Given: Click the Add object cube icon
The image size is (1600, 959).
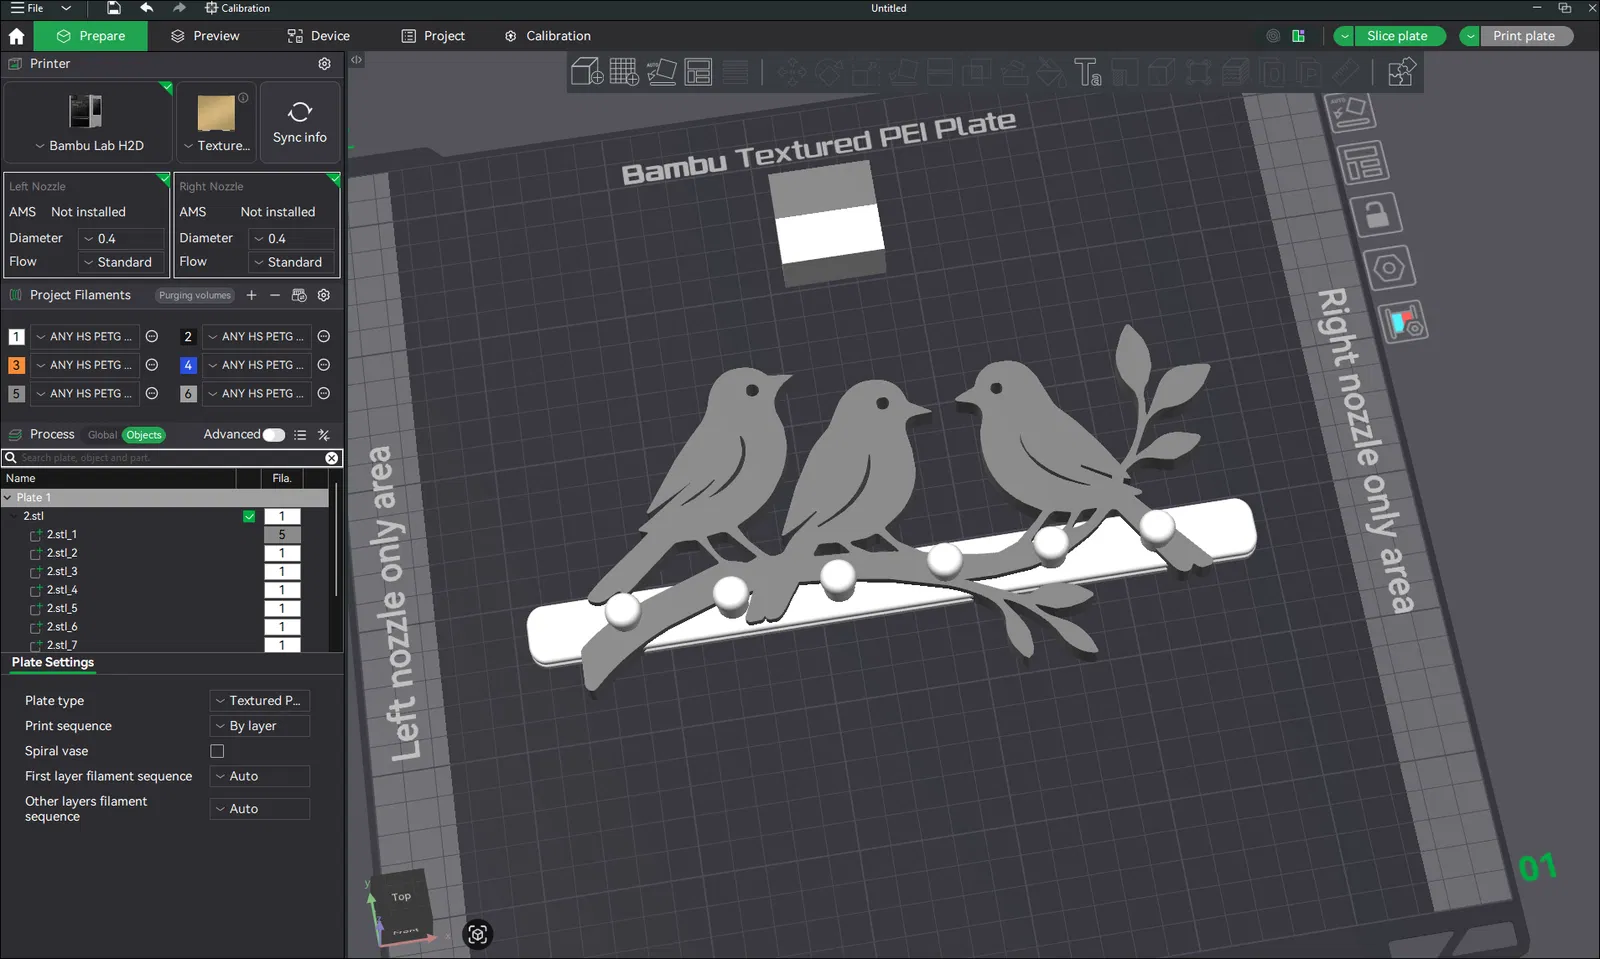Looking at the screenshot, I should point(587,72).
